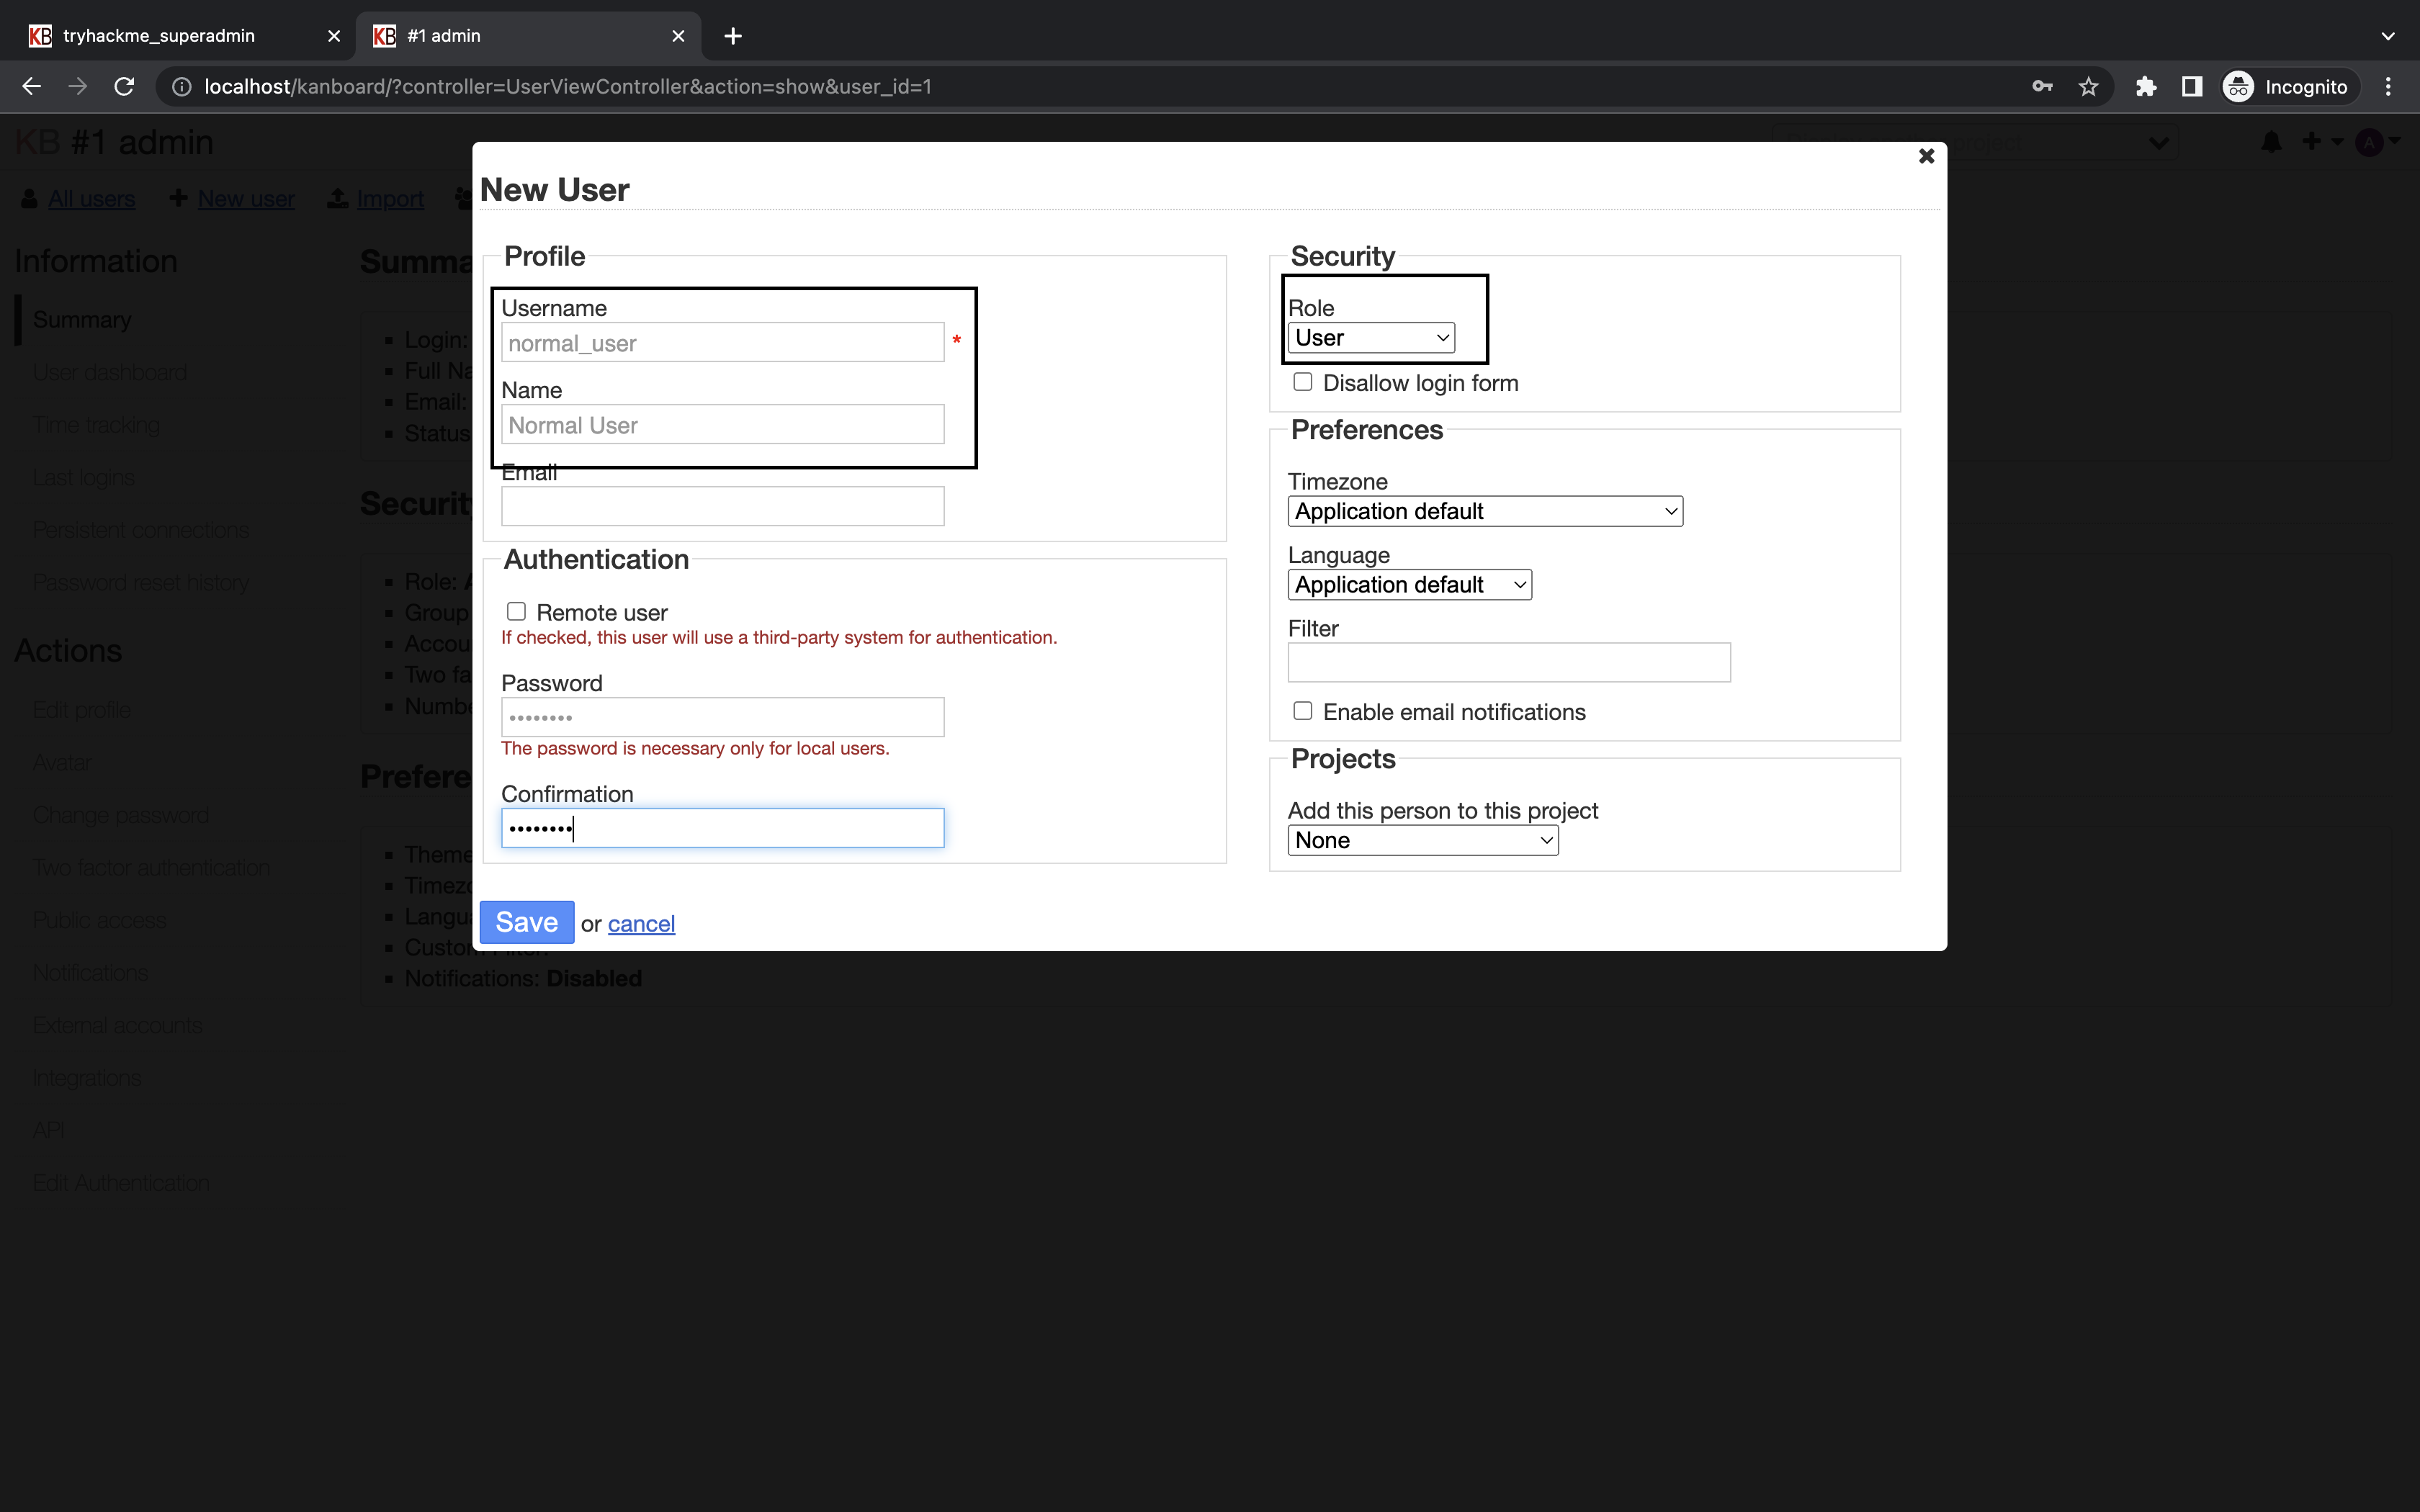Open the browser extensions puzzle icon
This screenshot has width=2420, height=1512.
pos(2145,86)
